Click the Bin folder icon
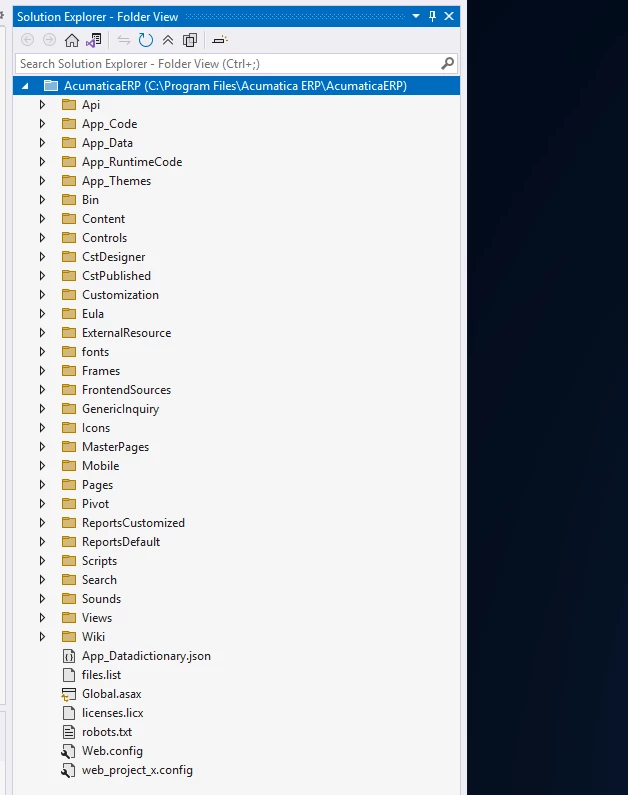Viewport: 628px width, 795px height. point(69,200)
